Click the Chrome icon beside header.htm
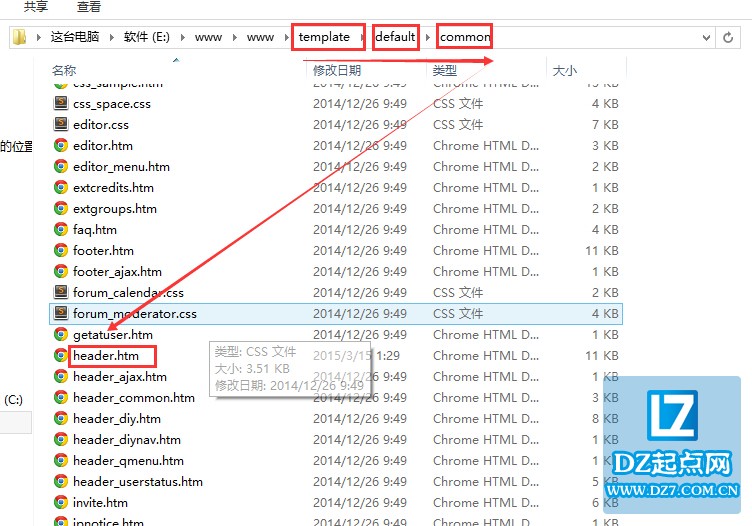 [61, 356]
